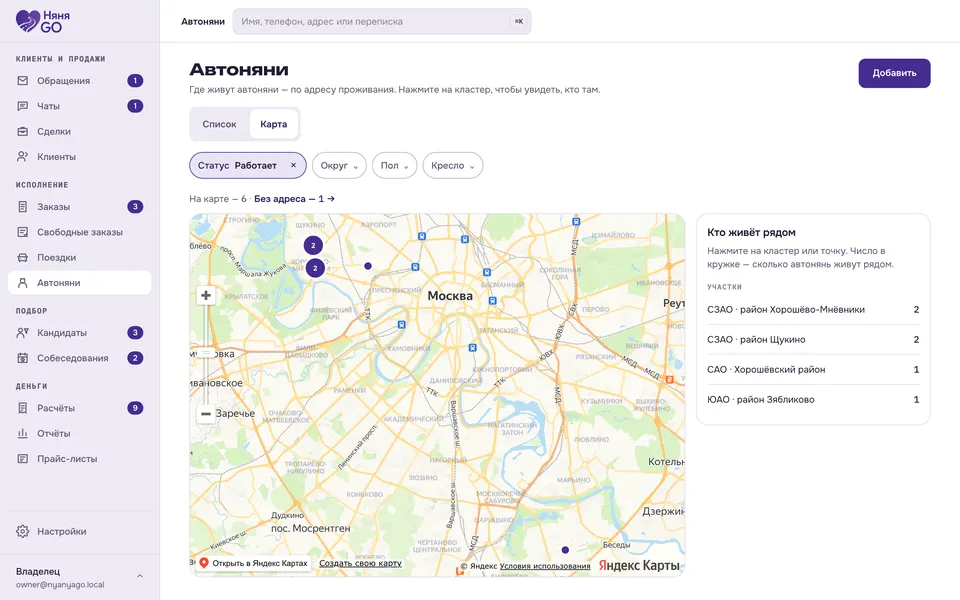Image resolution: width=960 pixels, height=600 pixels.
Task: Click the Яндекс Карты logo on the map
Action: pos(639,565)
